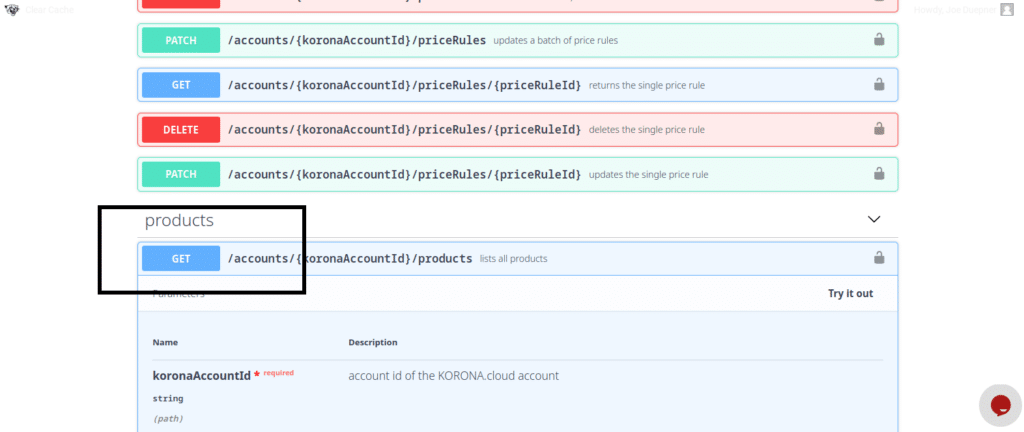Image resolution: width=1024 pixels, height=432 pixels.
Task: Click the blue GET button for products
Action: [x=181, y=258]
